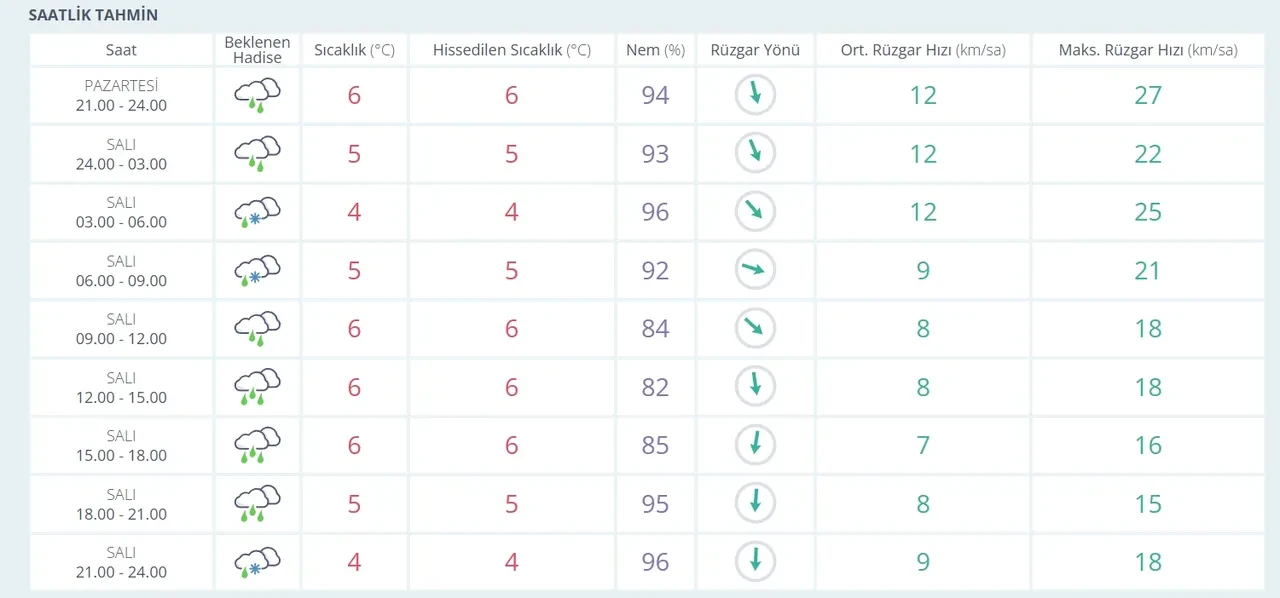
Task: Click the Maks. Rüzgar Hızı column header
Action: [1148, 50]
